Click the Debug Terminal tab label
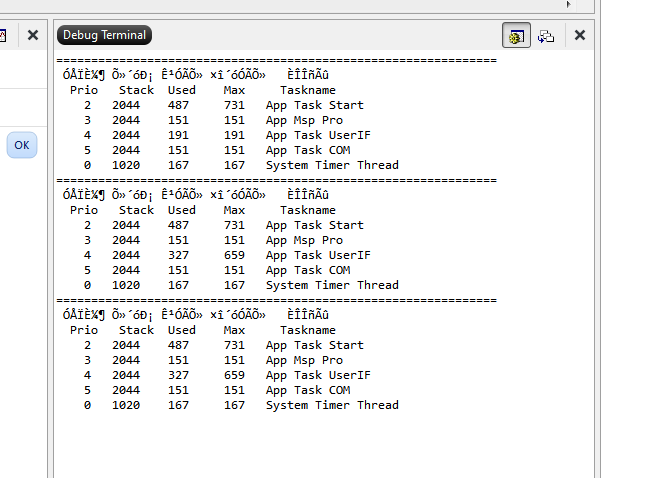This screenshot has height=478, width=660. 104,35
